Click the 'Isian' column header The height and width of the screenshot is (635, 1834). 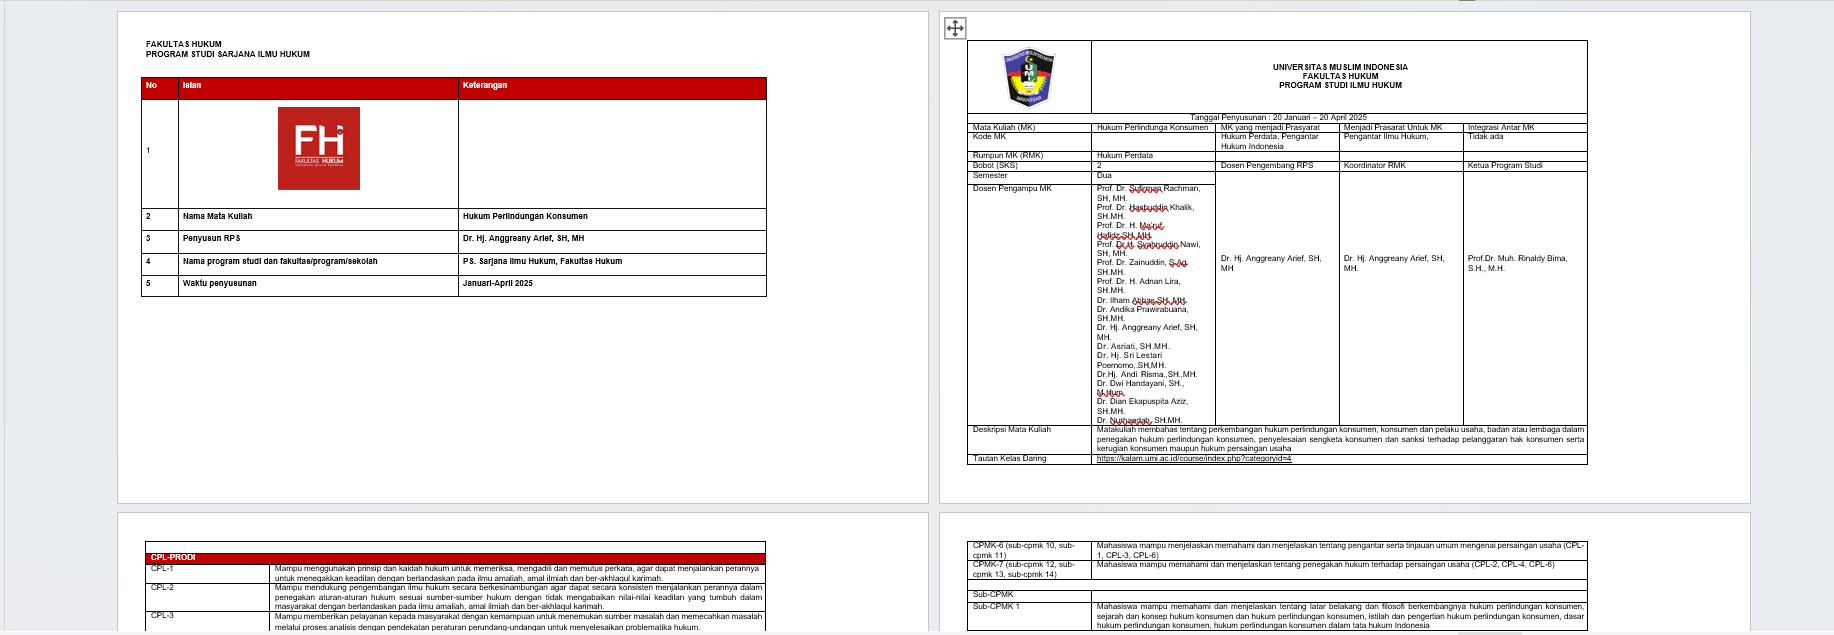point(318,88)
